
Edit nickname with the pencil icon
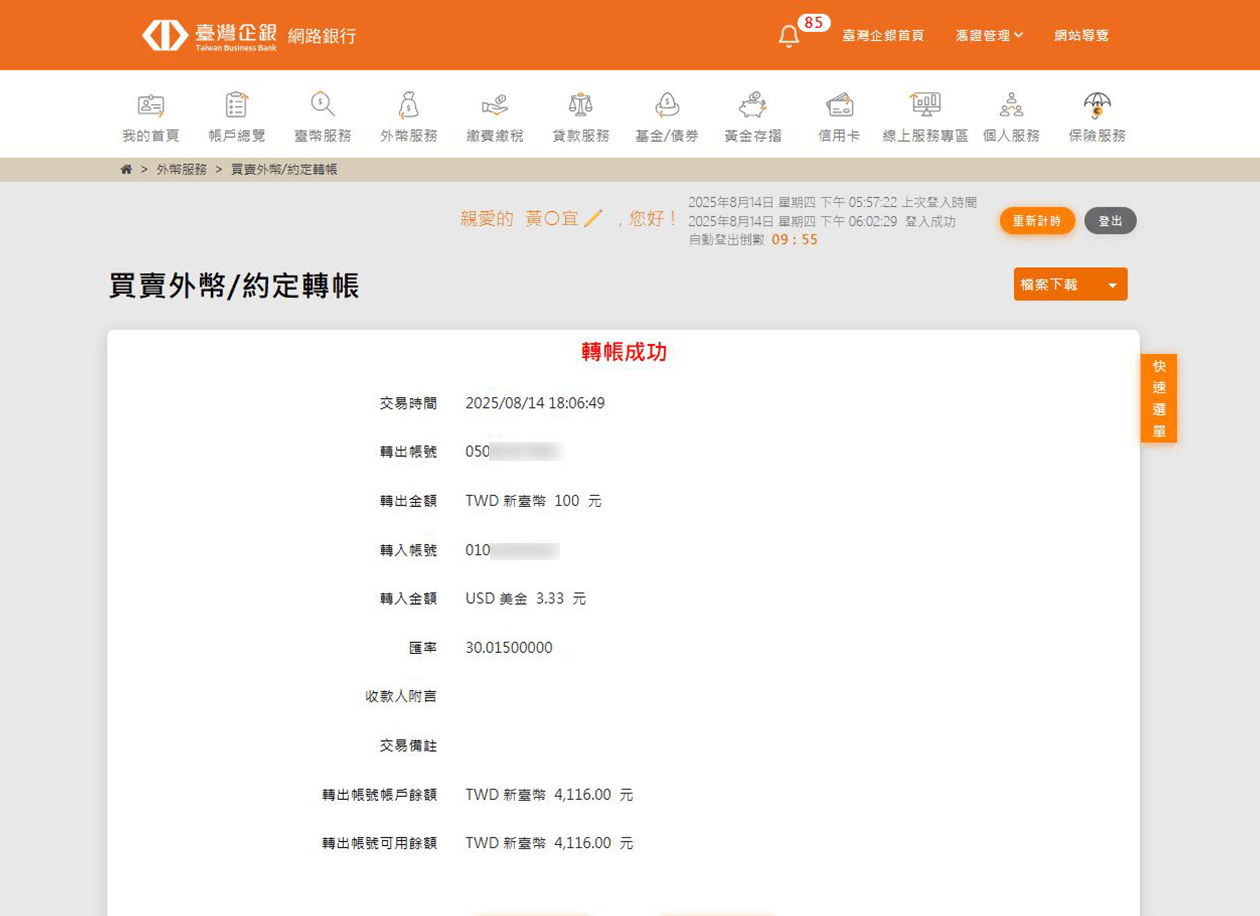pyautogui.click(x=593, y=218)
